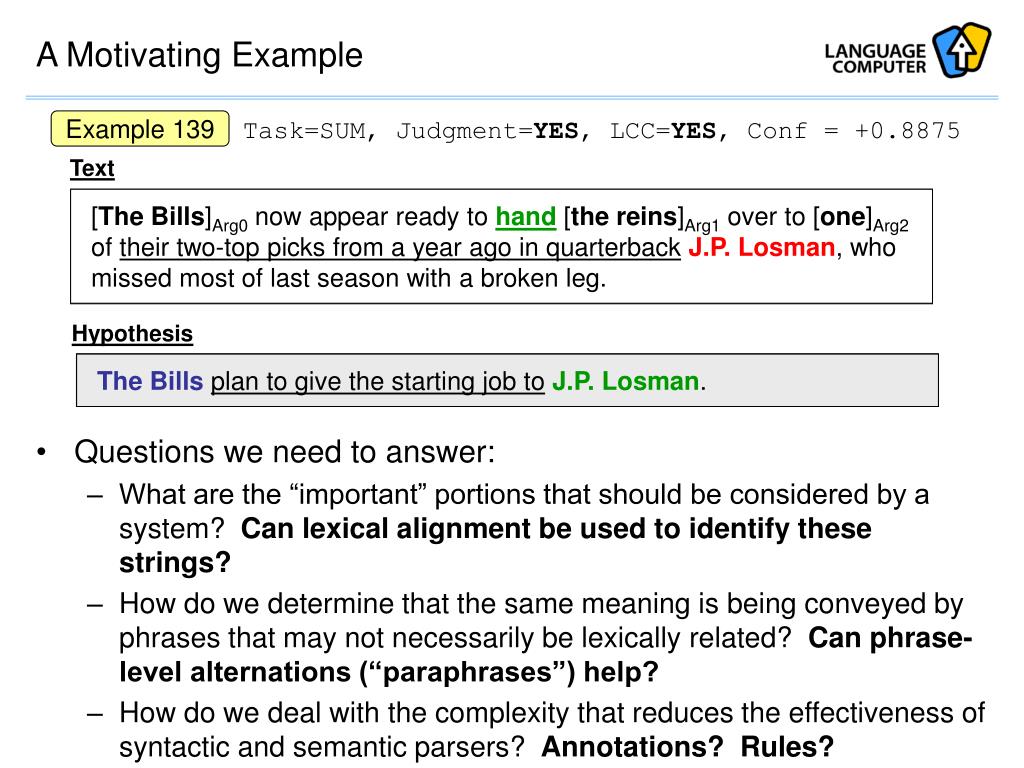1024x768 pixels.
Task: Click the slide title A Motivating Example
Action: 199,55
